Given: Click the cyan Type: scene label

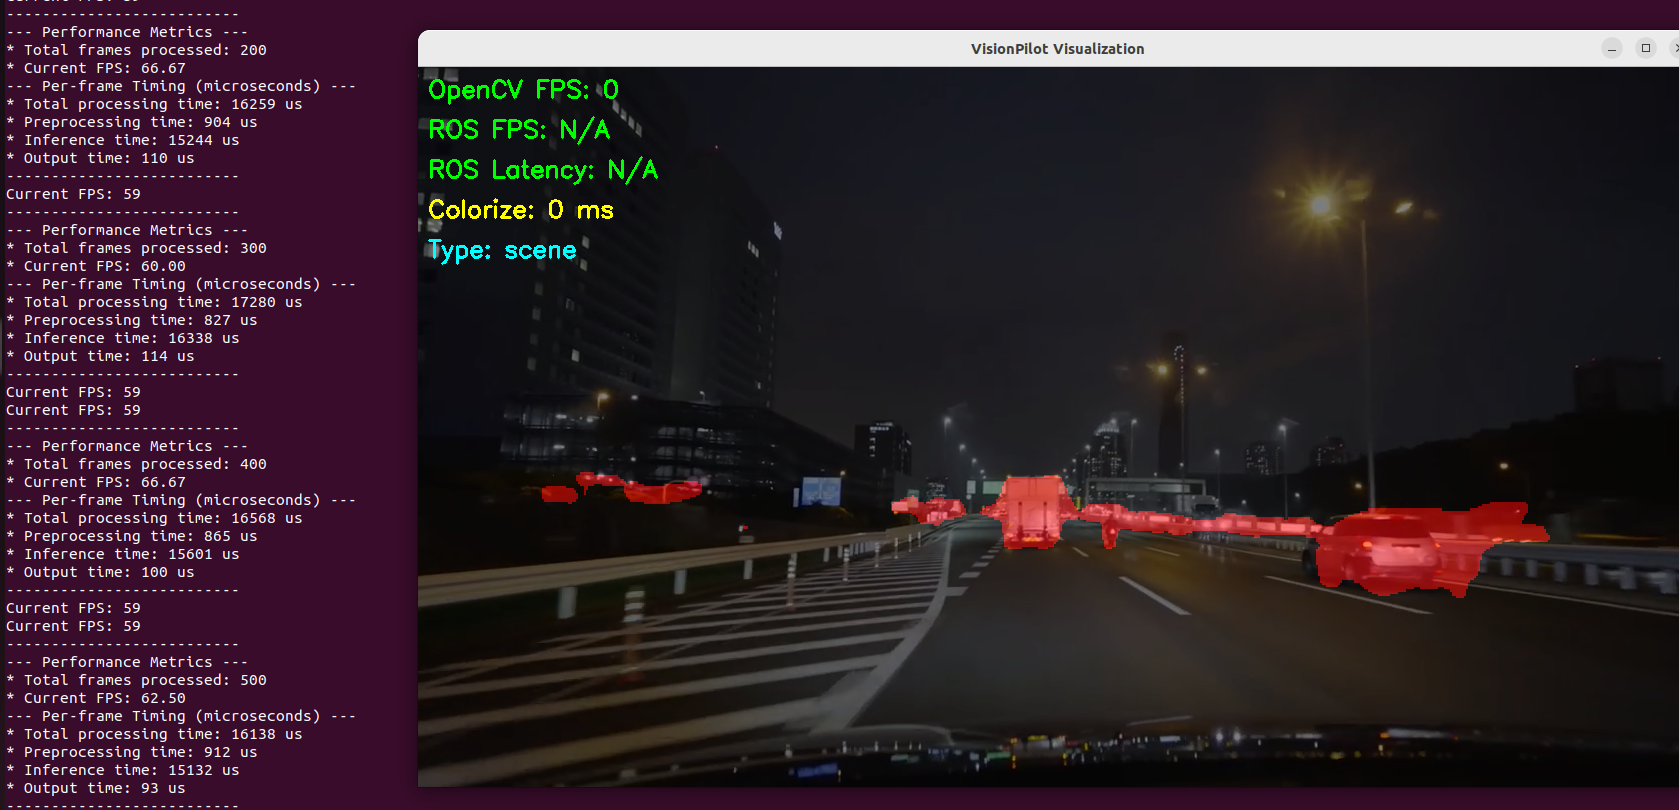Looking at the screenshot, I should coord(502,250).
